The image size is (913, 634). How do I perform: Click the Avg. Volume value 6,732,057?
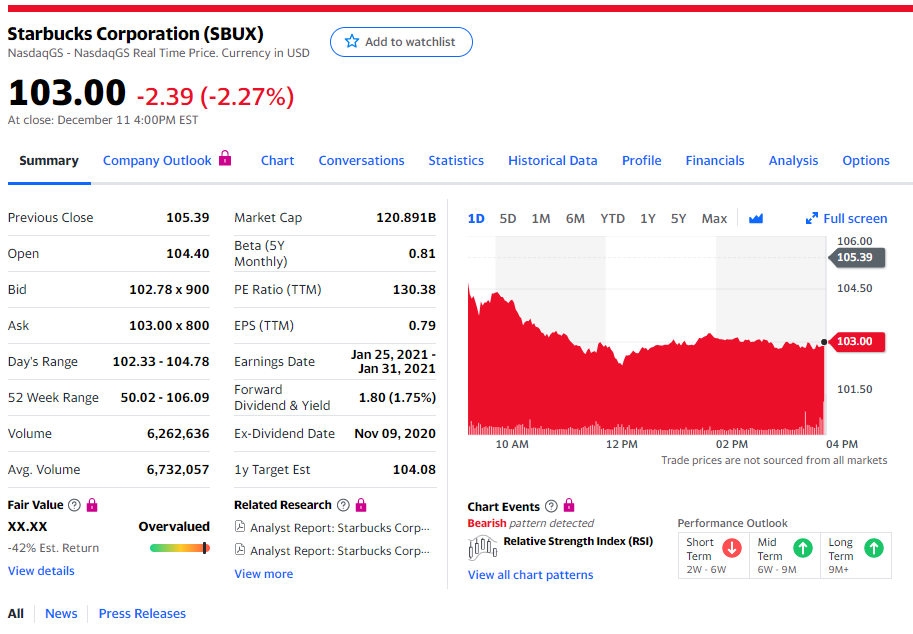pyautogui.click(x=178, y=469)
